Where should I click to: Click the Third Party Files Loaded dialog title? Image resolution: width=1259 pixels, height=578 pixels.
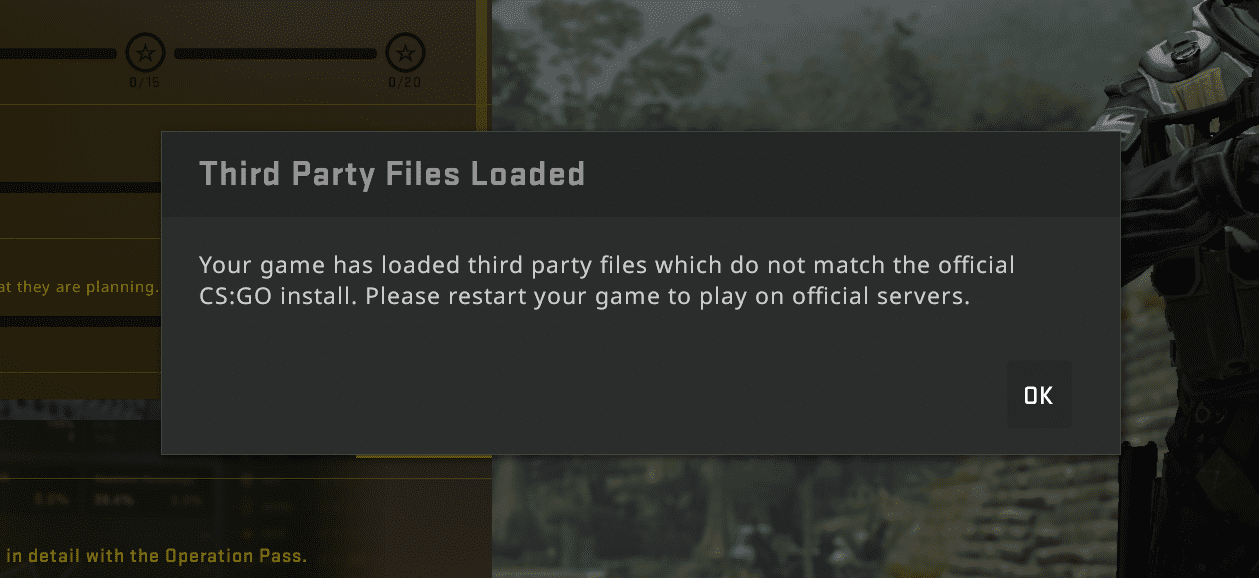(x=392, y=173)
